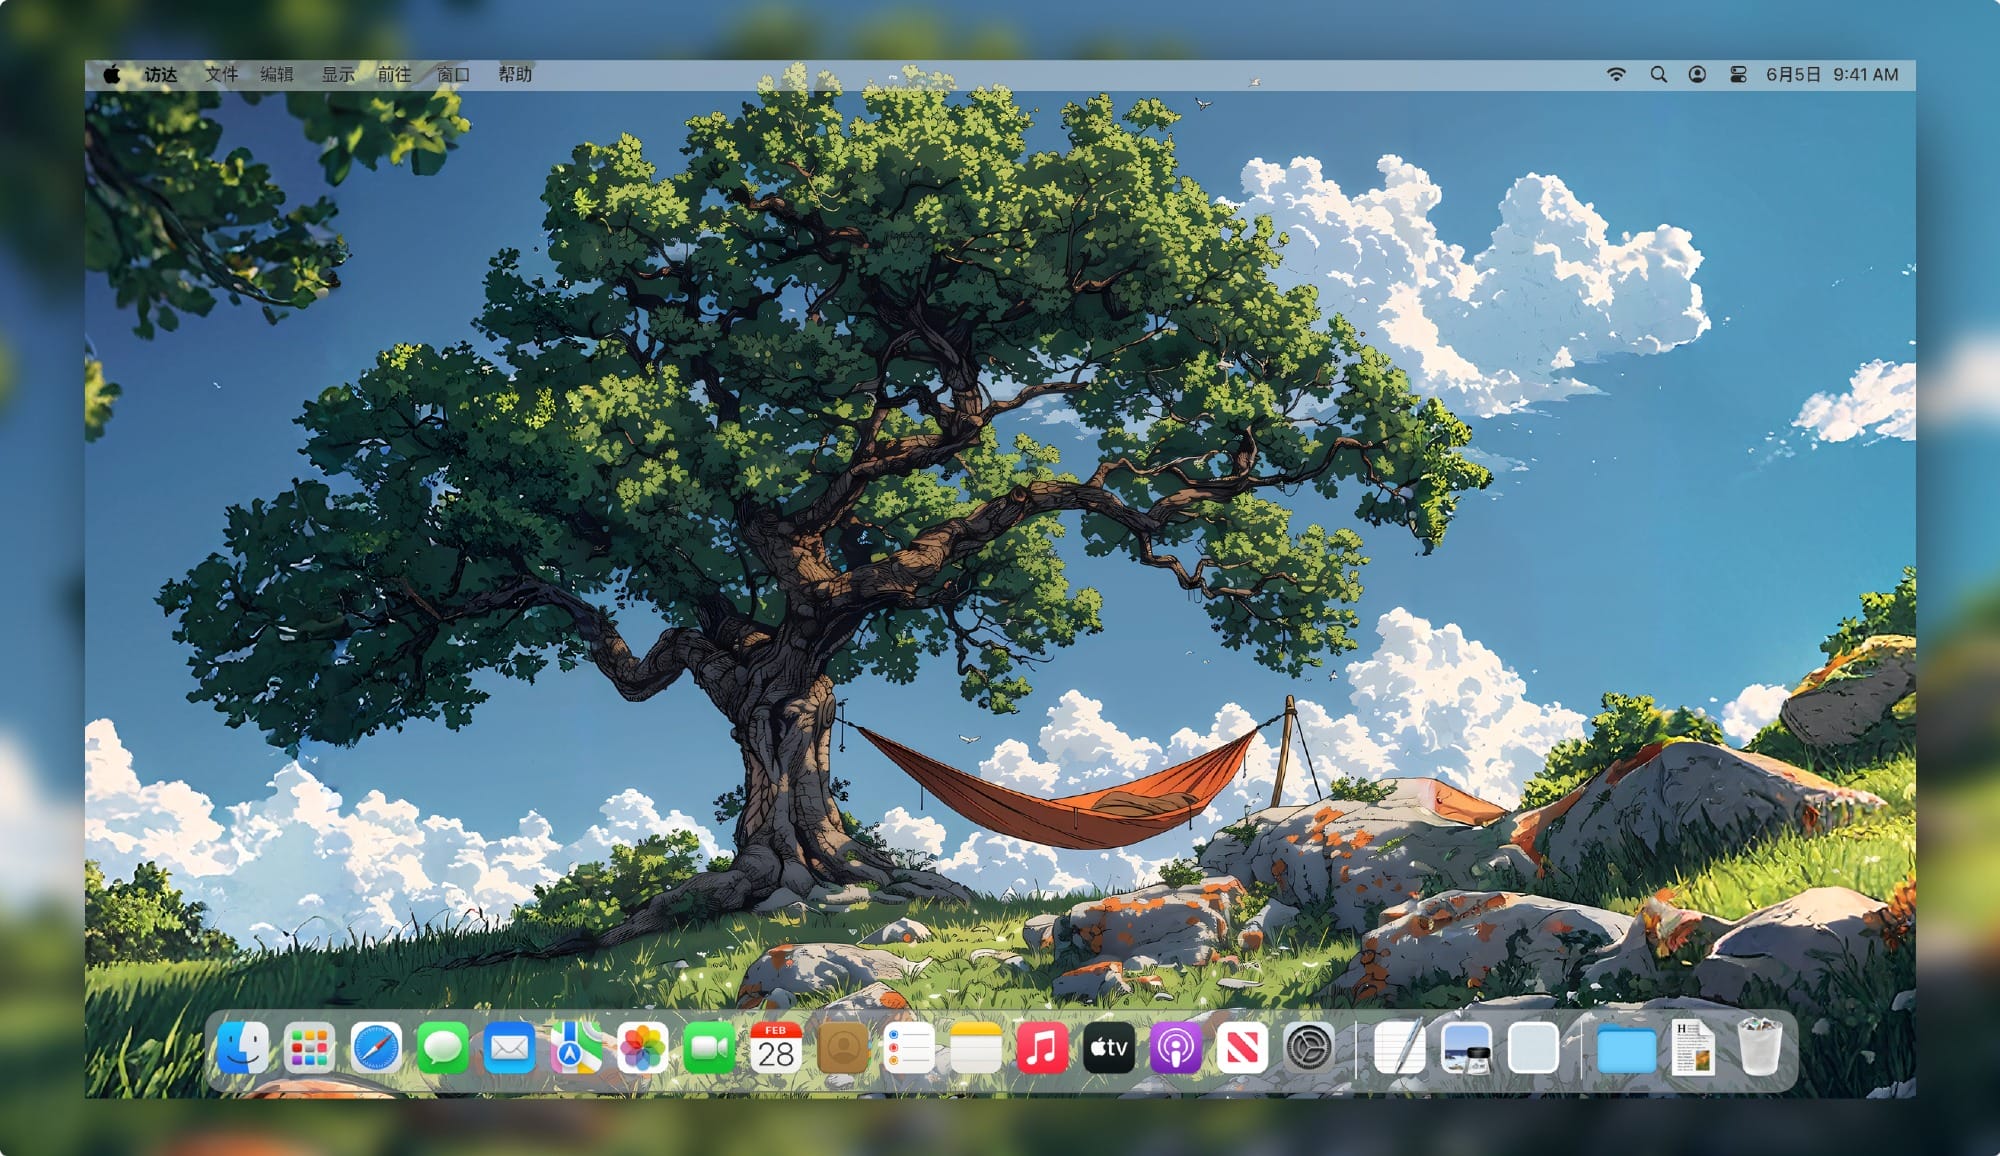2000x1156 pixels.
Task: Open the Calendar app showing 28
Action: coord(775,1049)
